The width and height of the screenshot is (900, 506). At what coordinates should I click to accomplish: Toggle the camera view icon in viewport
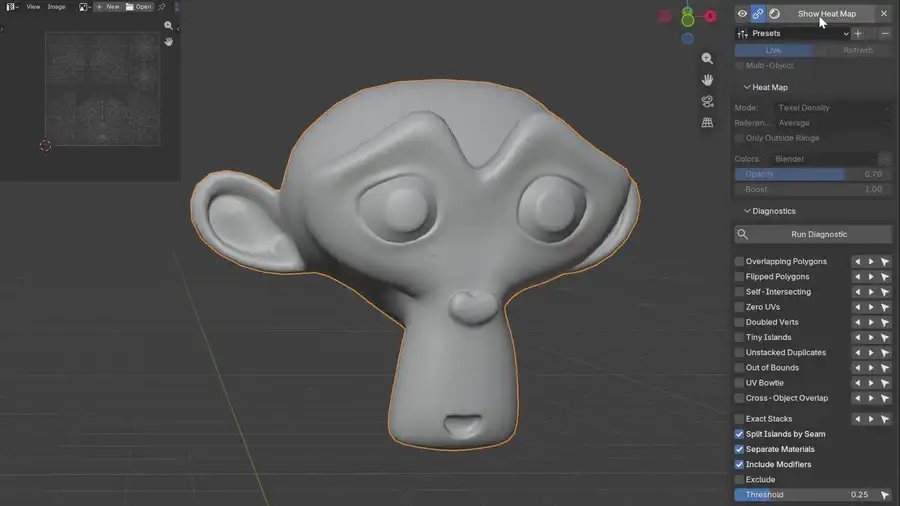click(x=707, y=102)
